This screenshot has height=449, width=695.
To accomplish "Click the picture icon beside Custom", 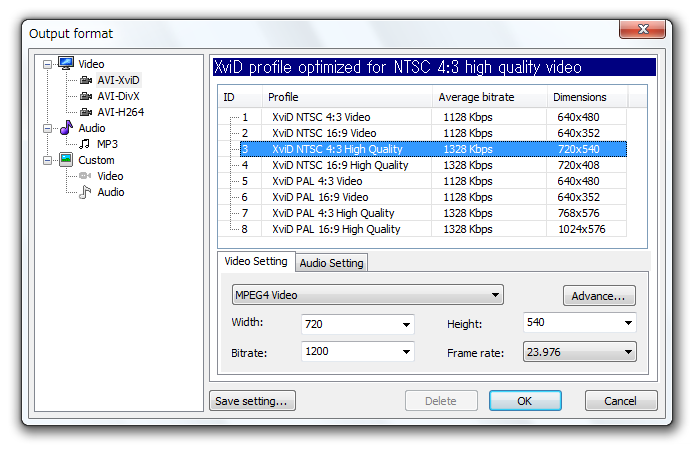I will (x=66, y=160).
